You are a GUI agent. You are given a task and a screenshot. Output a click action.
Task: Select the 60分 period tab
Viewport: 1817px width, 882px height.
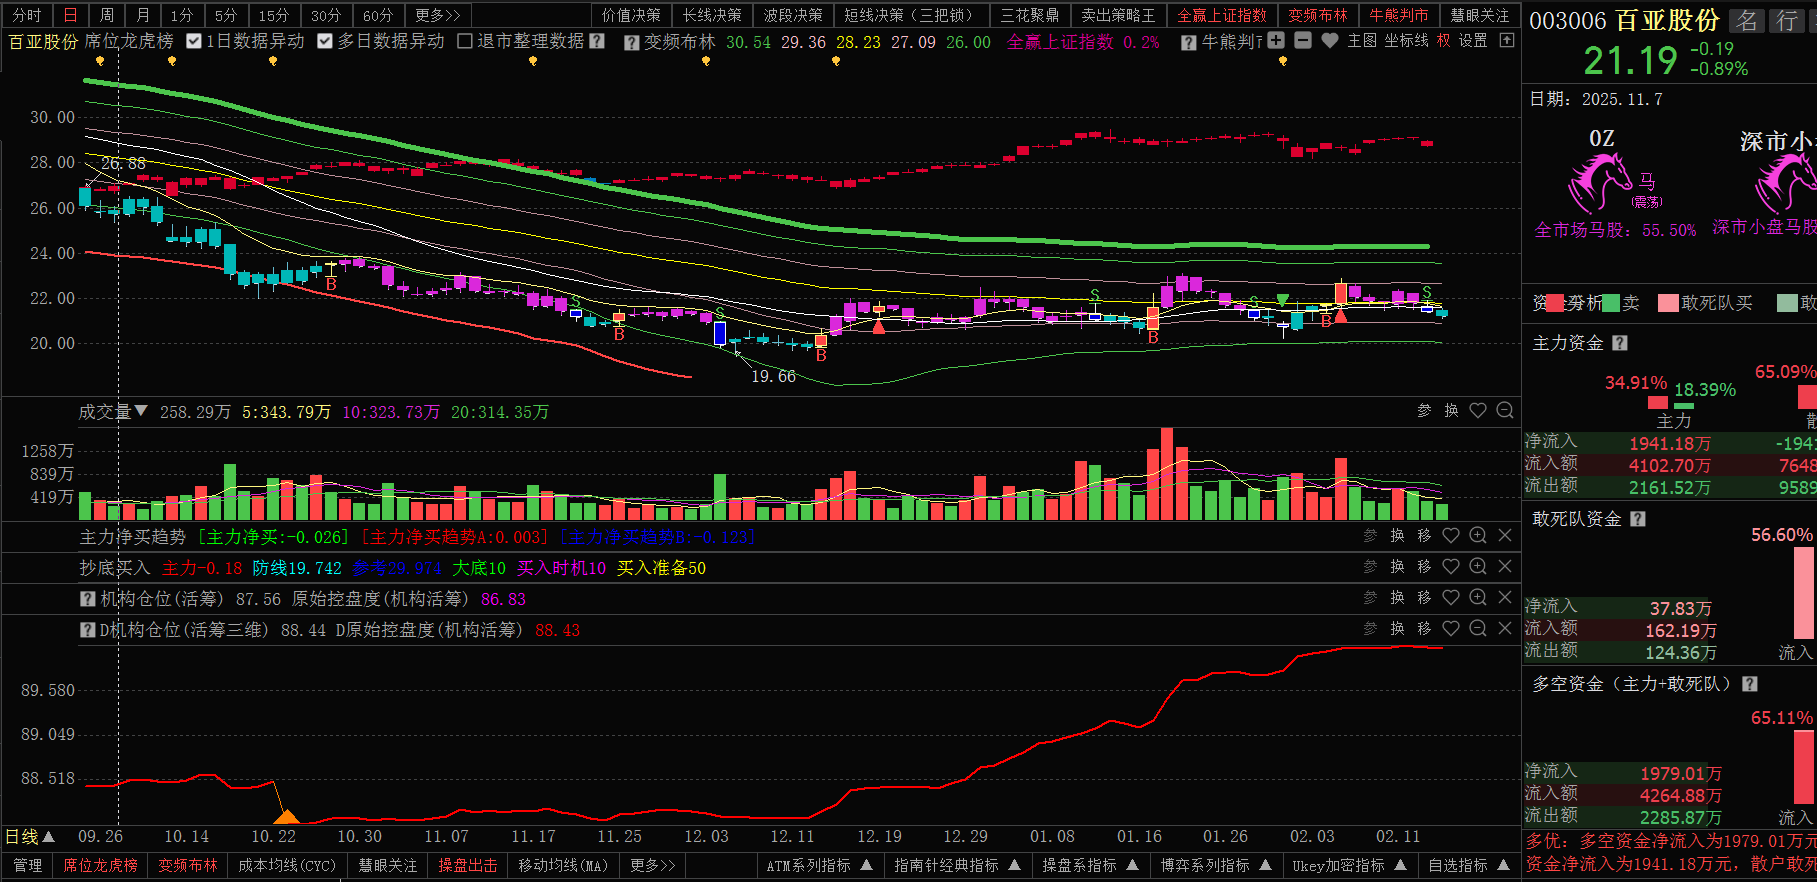coord(378,15)
